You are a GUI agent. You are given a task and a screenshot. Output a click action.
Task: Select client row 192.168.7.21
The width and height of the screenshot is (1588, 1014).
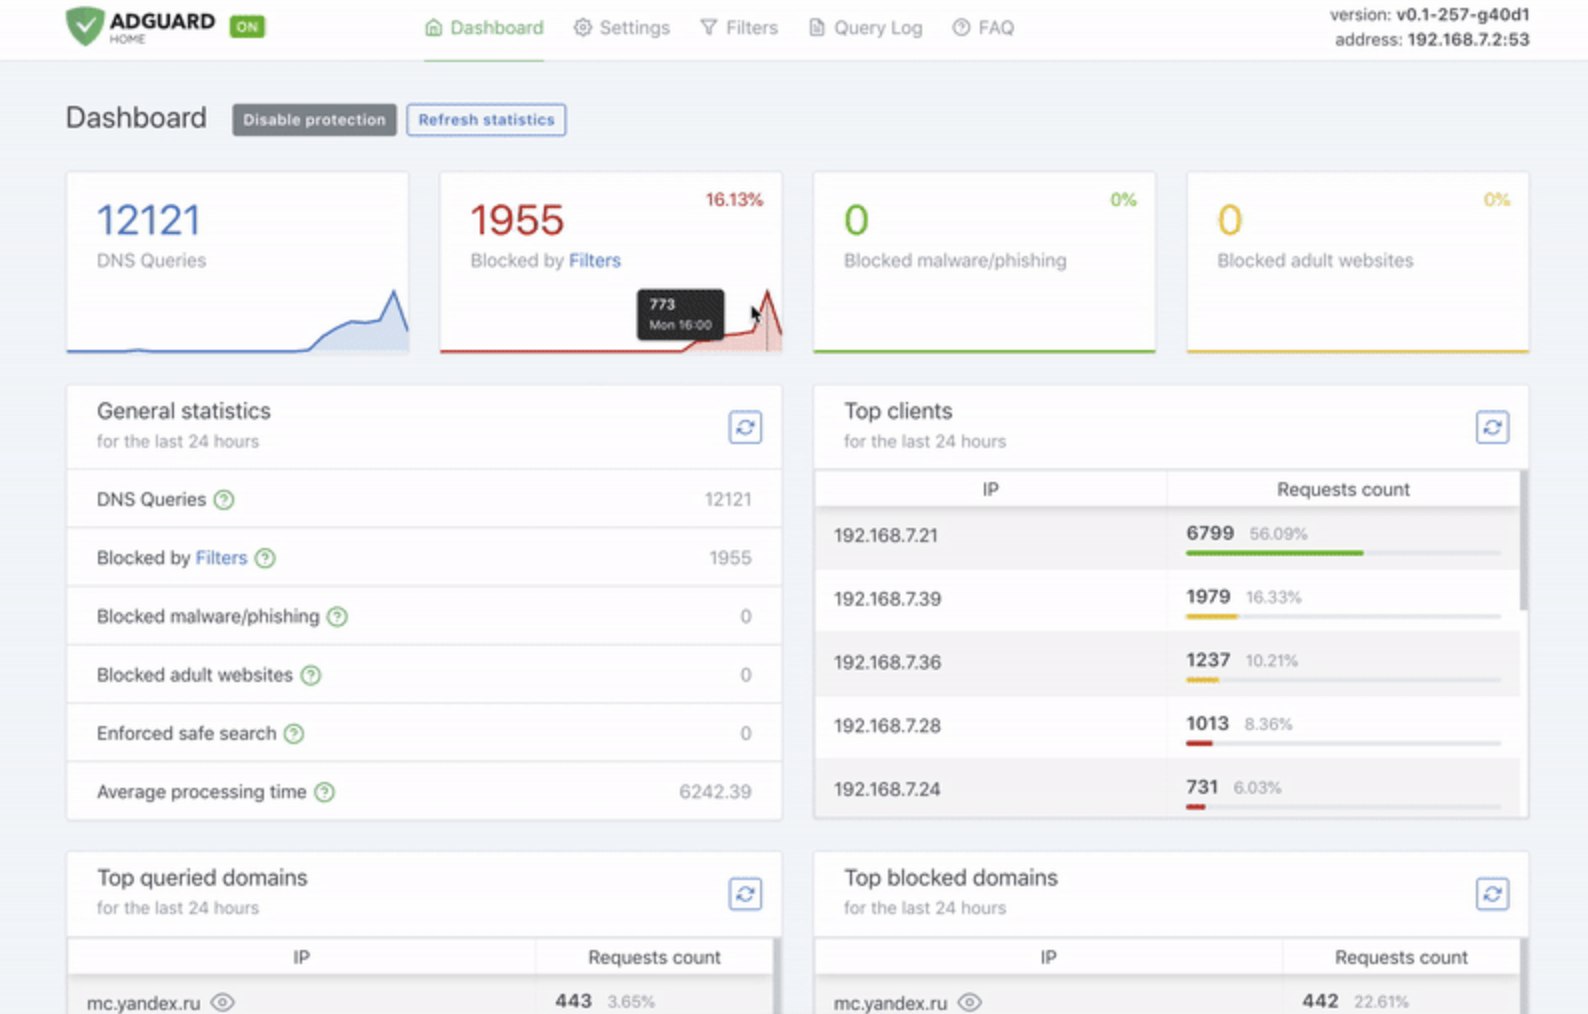pos(1167,537)
